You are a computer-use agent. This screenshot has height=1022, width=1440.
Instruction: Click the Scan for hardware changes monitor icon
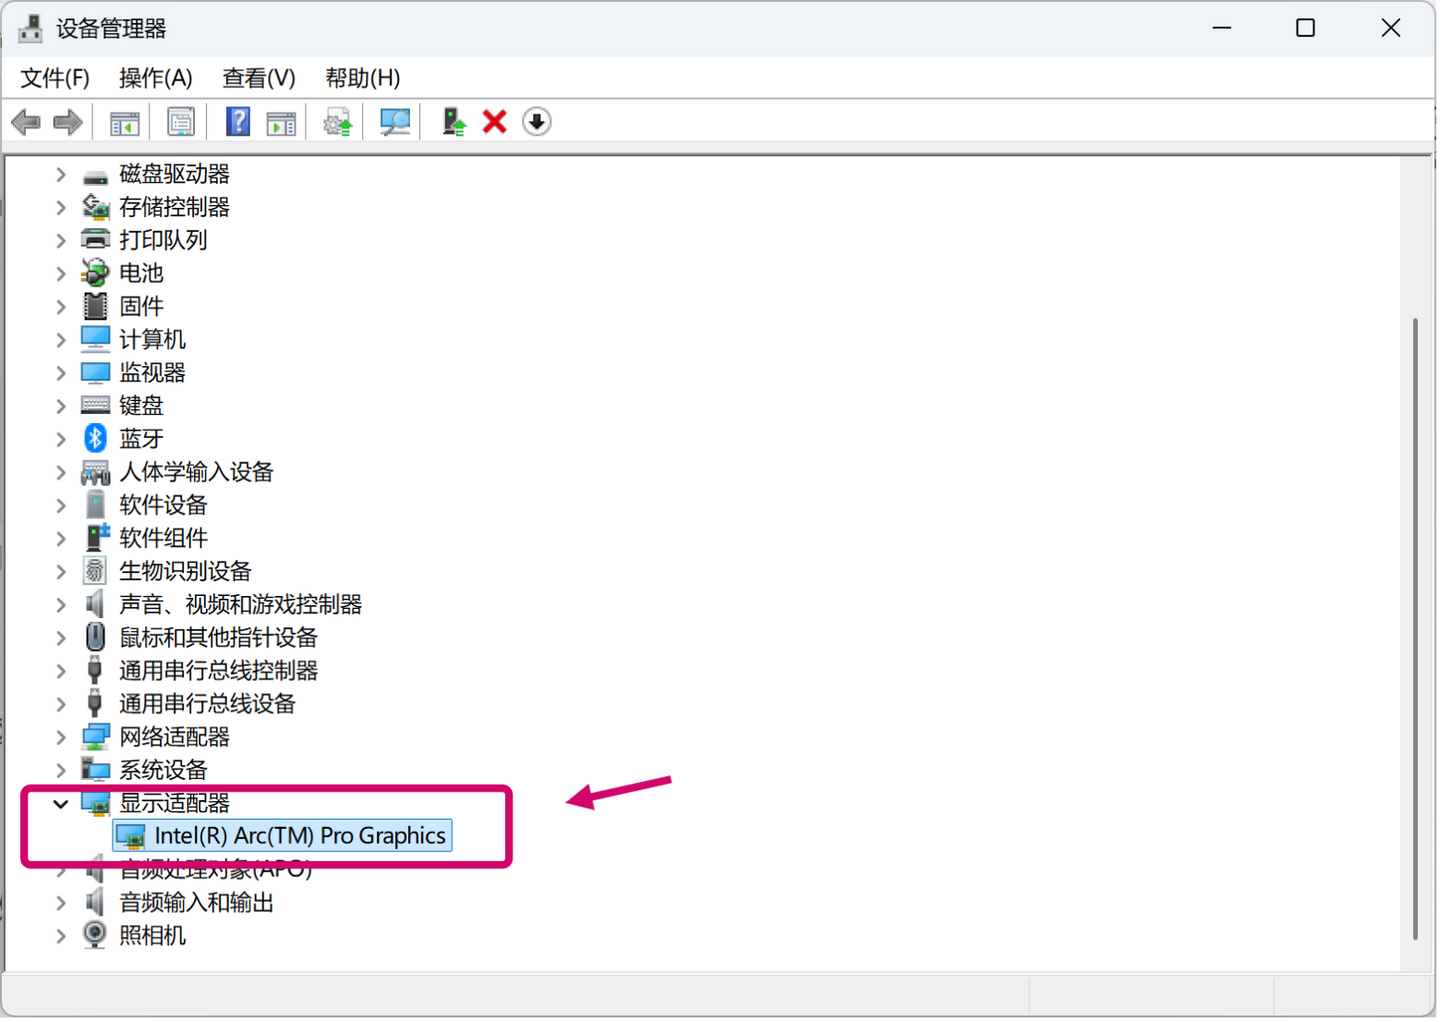tap(395, 122)
